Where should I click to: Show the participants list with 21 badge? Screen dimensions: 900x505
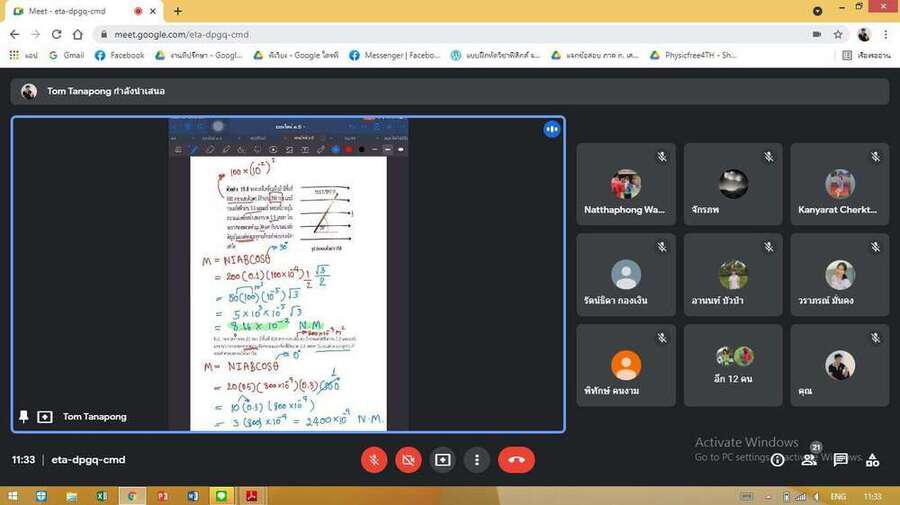810,460
